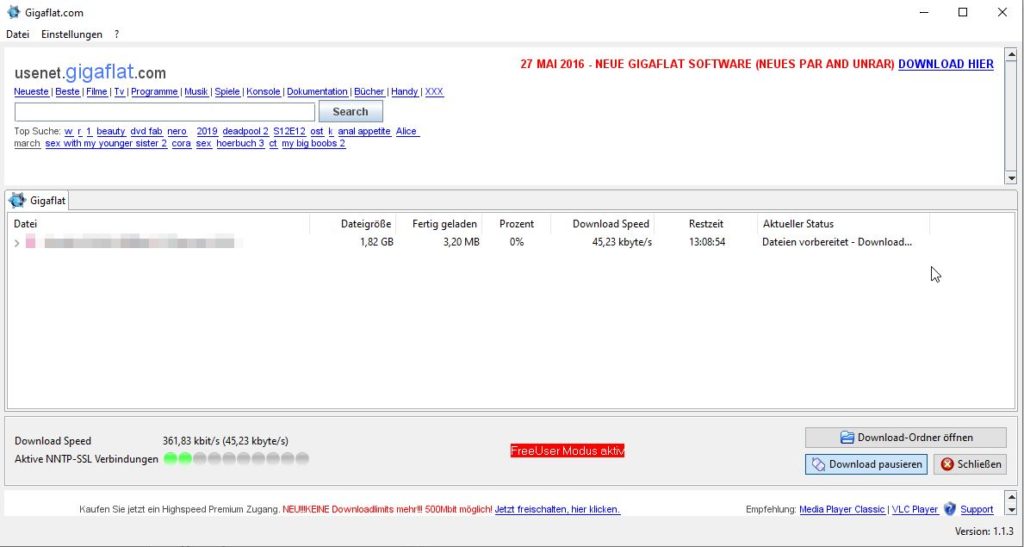1024x547 pixels.
Task: Select the 'Dateien vorbereitet - Download...' status
Action: tap(837, 242)
